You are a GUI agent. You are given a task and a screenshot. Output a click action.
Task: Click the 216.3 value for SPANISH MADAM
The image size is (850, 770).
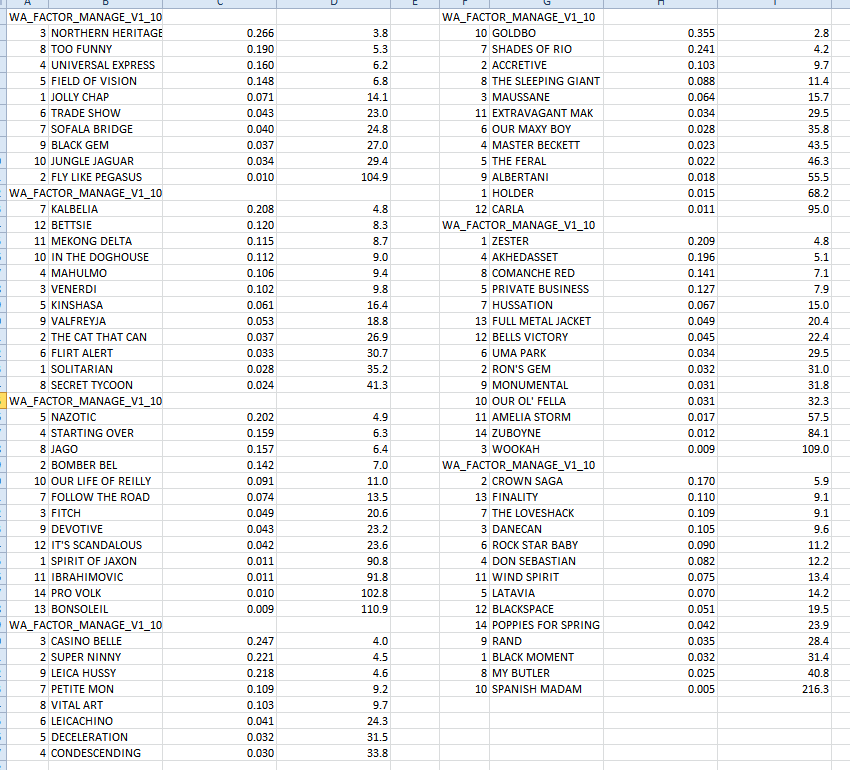pyautogui.click(x=775, y=689)
